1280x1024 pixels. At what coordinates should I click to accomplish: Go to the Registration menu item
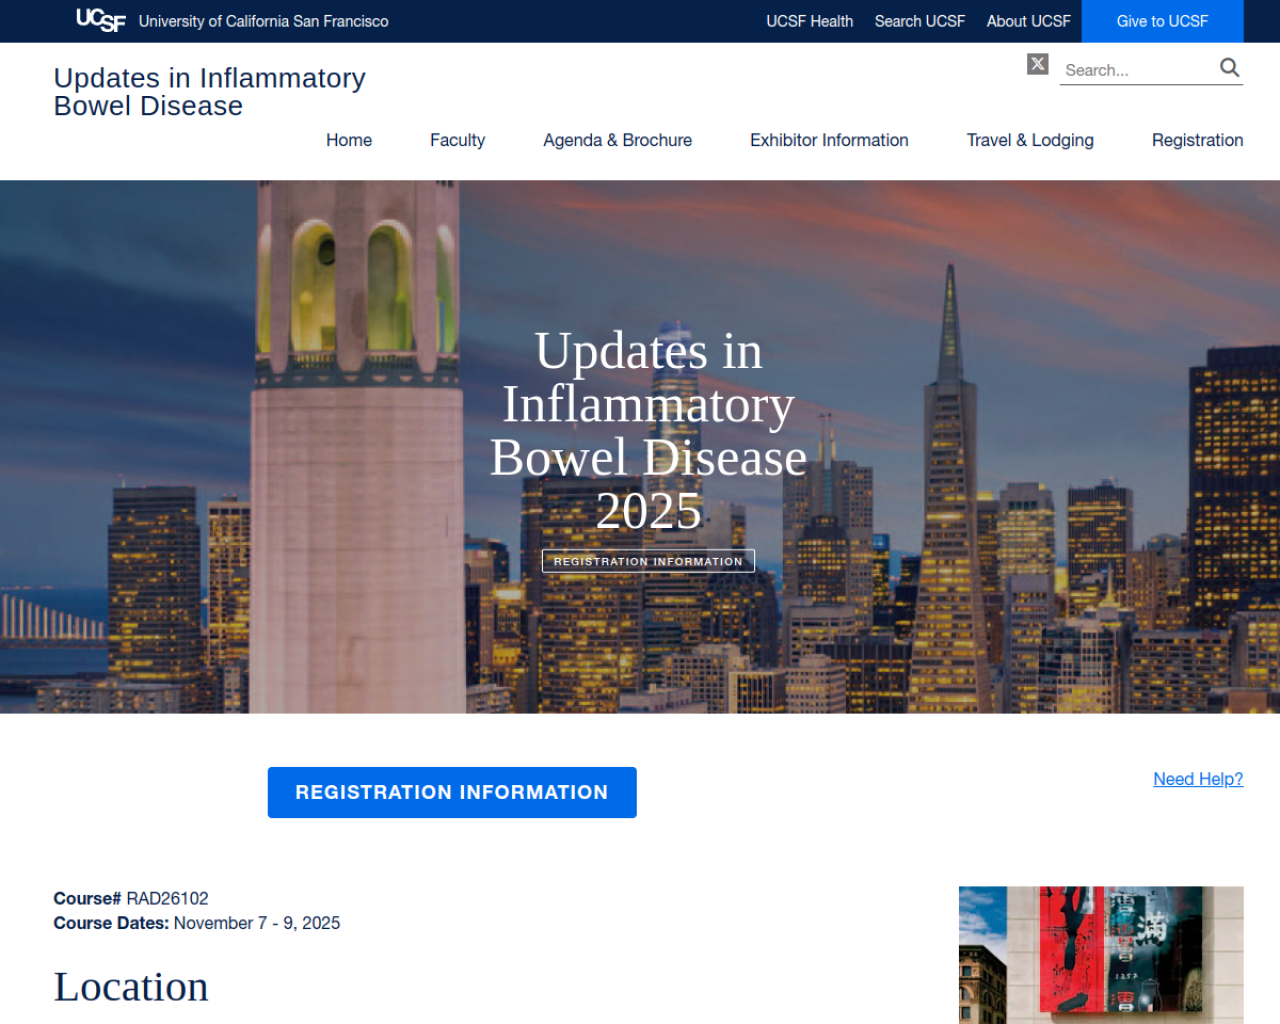[1197, 140]
